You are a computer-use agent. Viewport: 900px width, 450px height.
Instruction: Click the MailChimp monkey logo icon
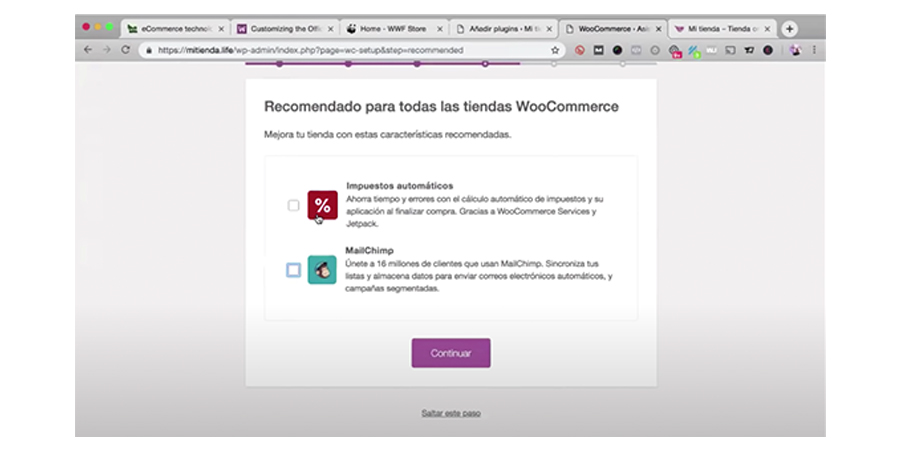(x=321, y=270)
